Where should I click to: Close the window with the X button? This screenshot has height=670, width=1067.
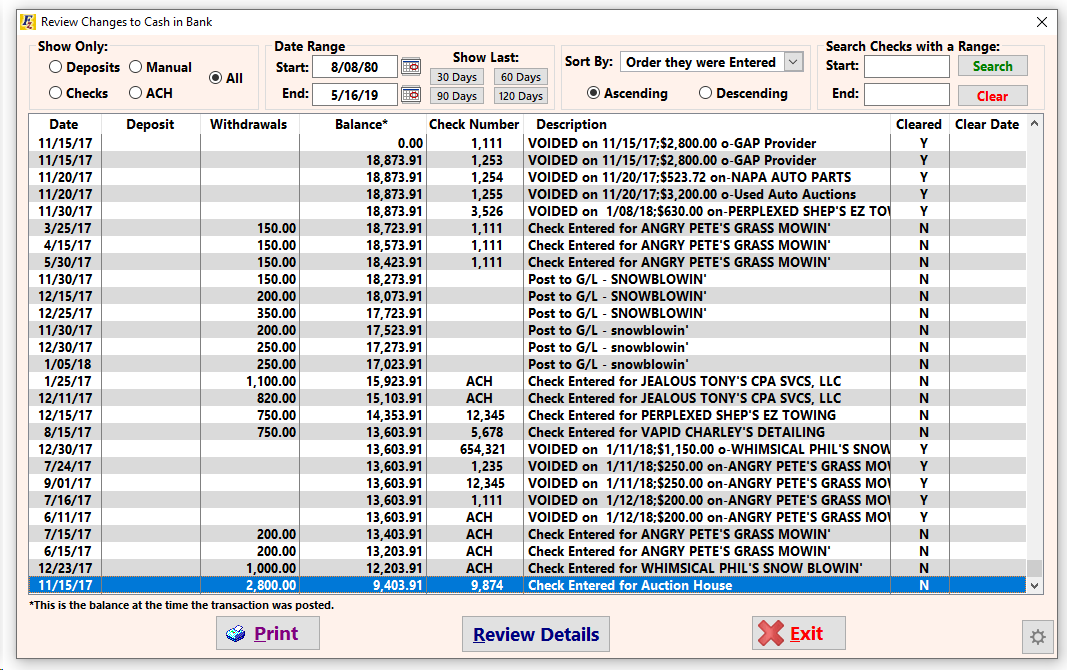(1042, 22)
